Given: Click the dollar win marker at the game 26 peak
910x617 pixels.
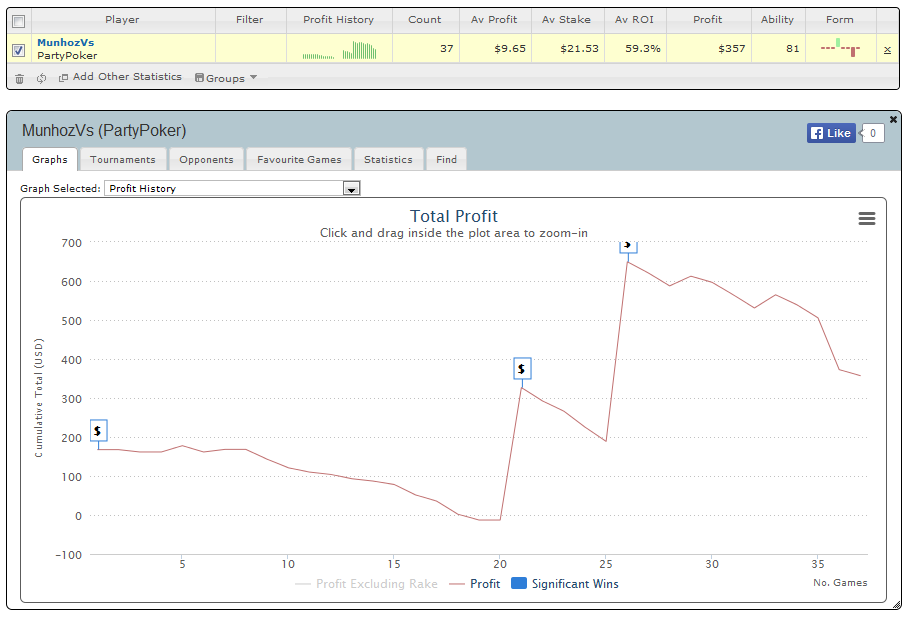Looking at the screenshot, I should [629, 247].
